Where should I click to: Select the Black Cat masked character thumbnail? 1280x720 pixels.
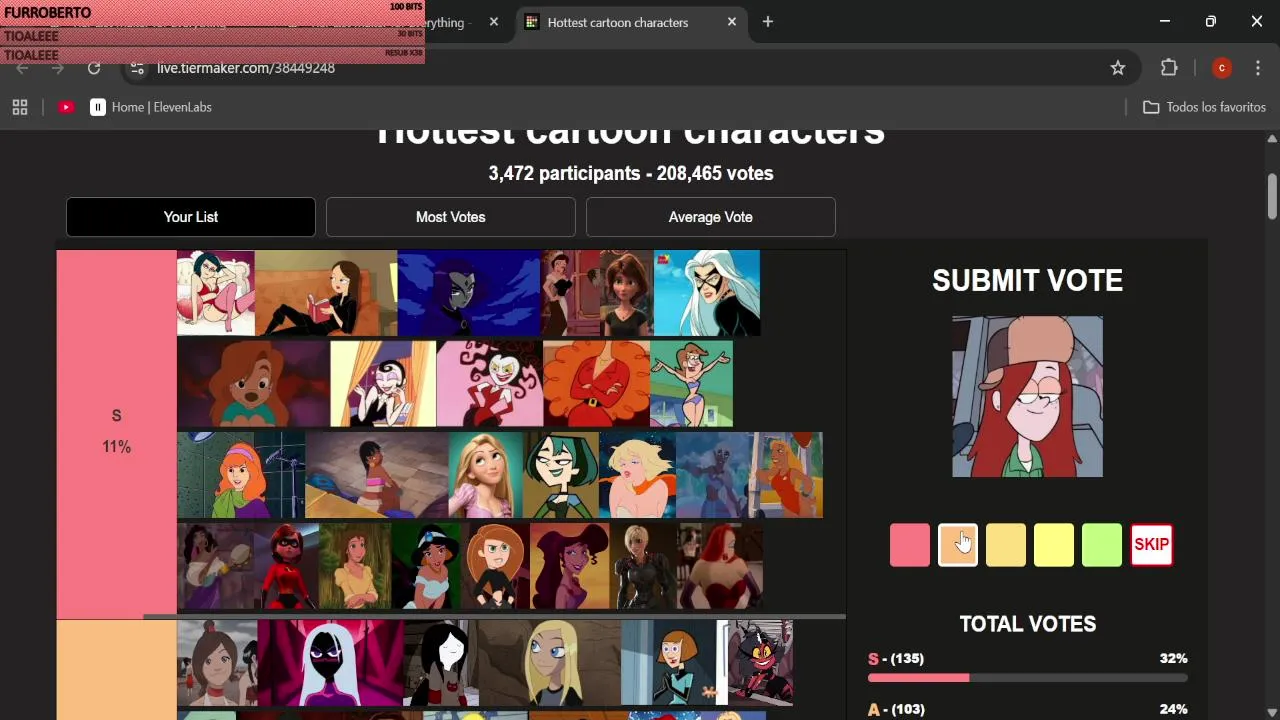point(707,293)
